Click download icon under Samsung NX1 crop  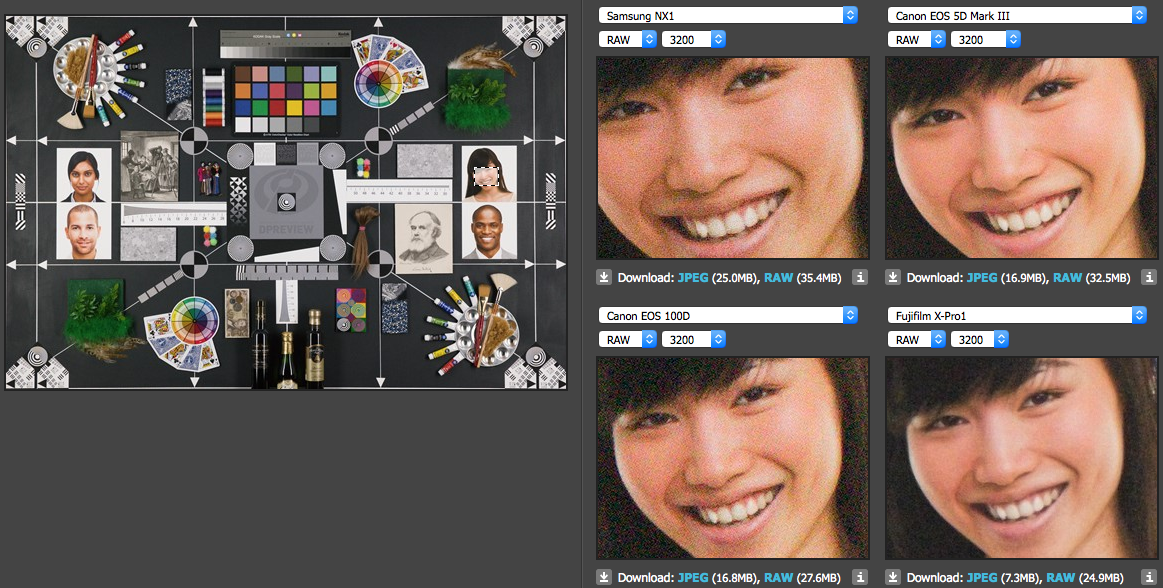604,277
